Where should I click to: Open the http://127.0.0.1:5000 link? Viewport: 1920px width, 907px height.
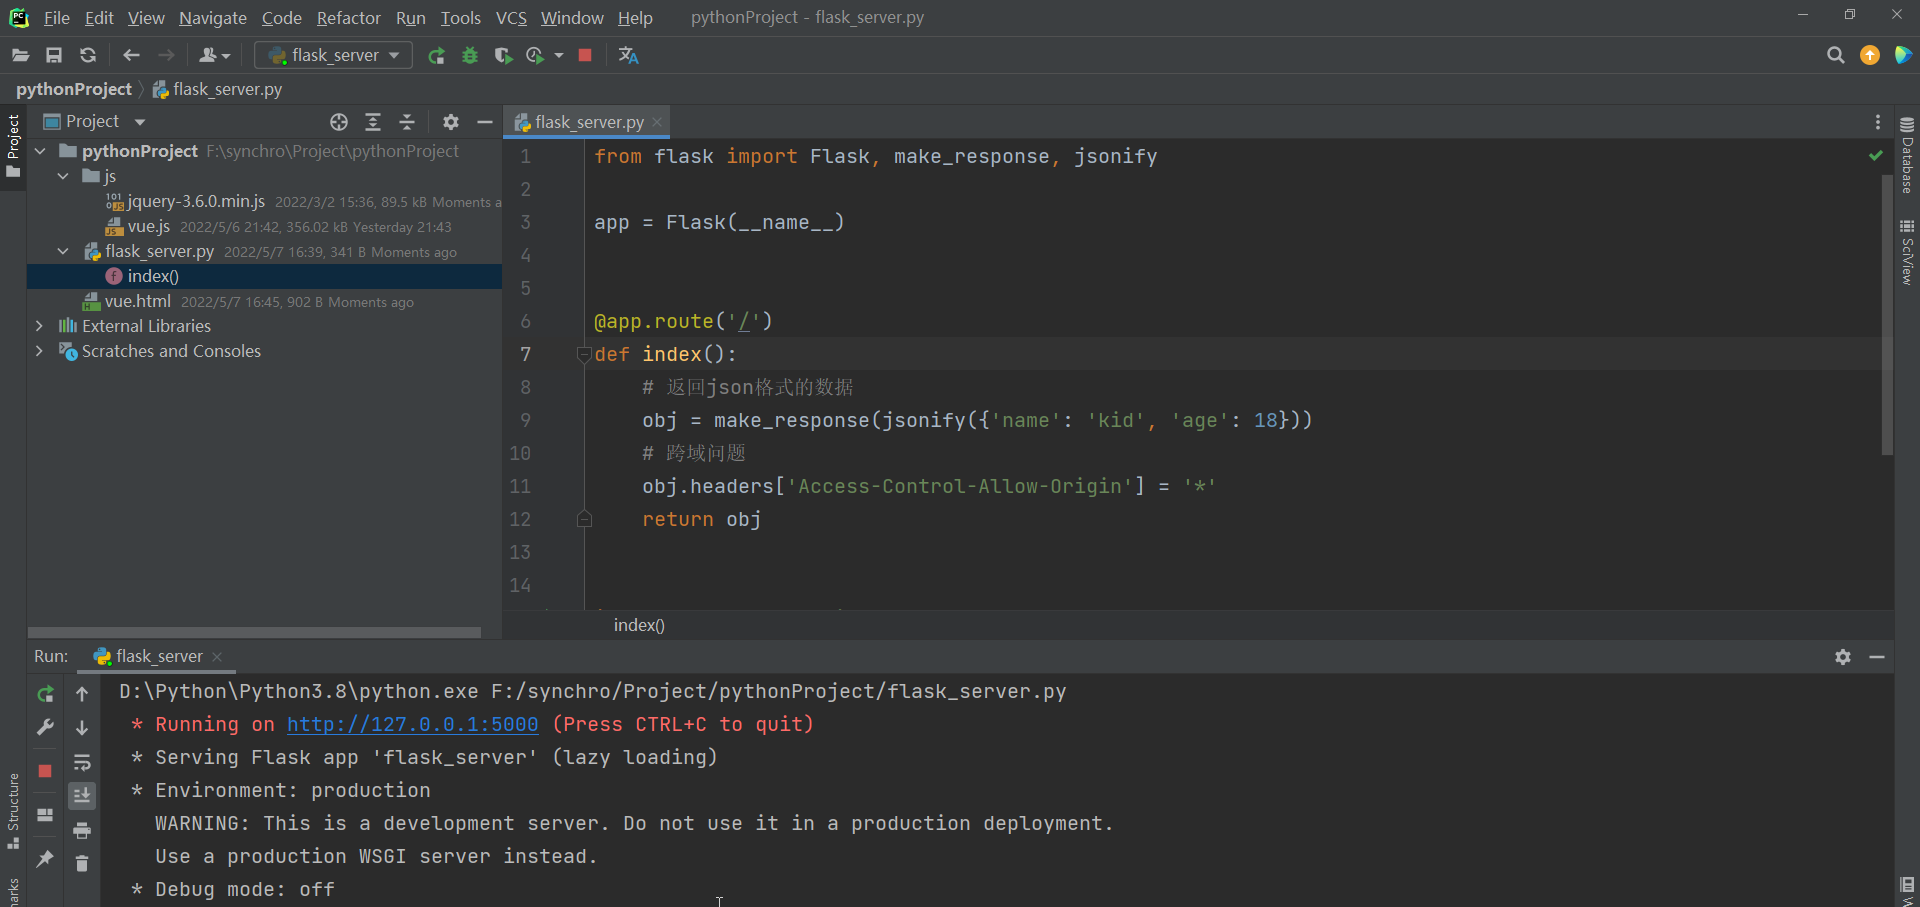[x=412, y=724]
